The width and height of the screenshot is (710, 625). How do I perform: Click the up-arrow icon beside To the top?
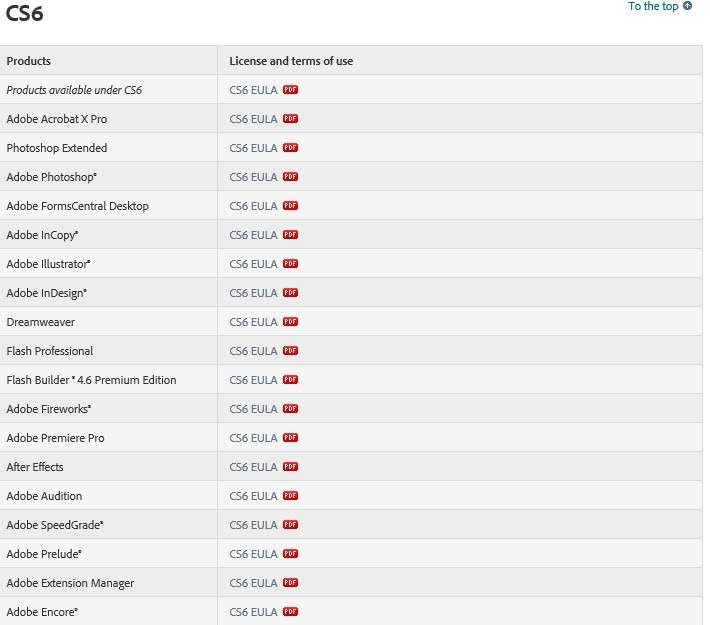(x=687, y=6)
